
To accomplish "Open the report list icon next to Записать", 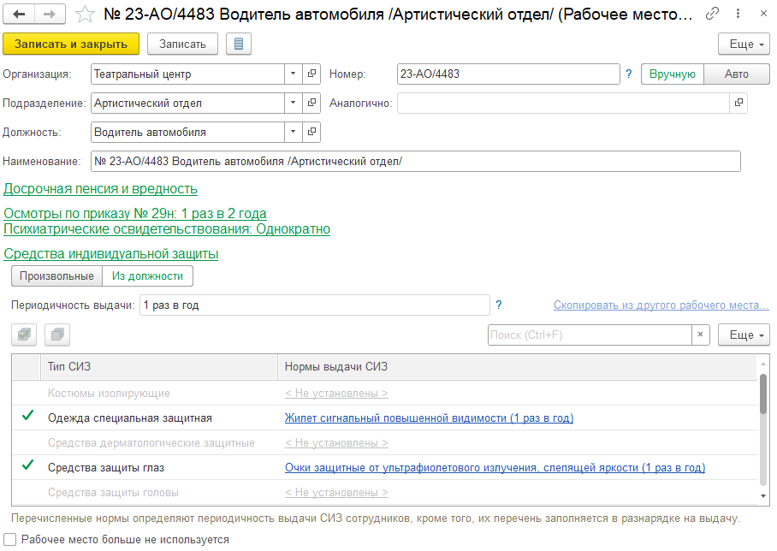I will tap(238, 44).
